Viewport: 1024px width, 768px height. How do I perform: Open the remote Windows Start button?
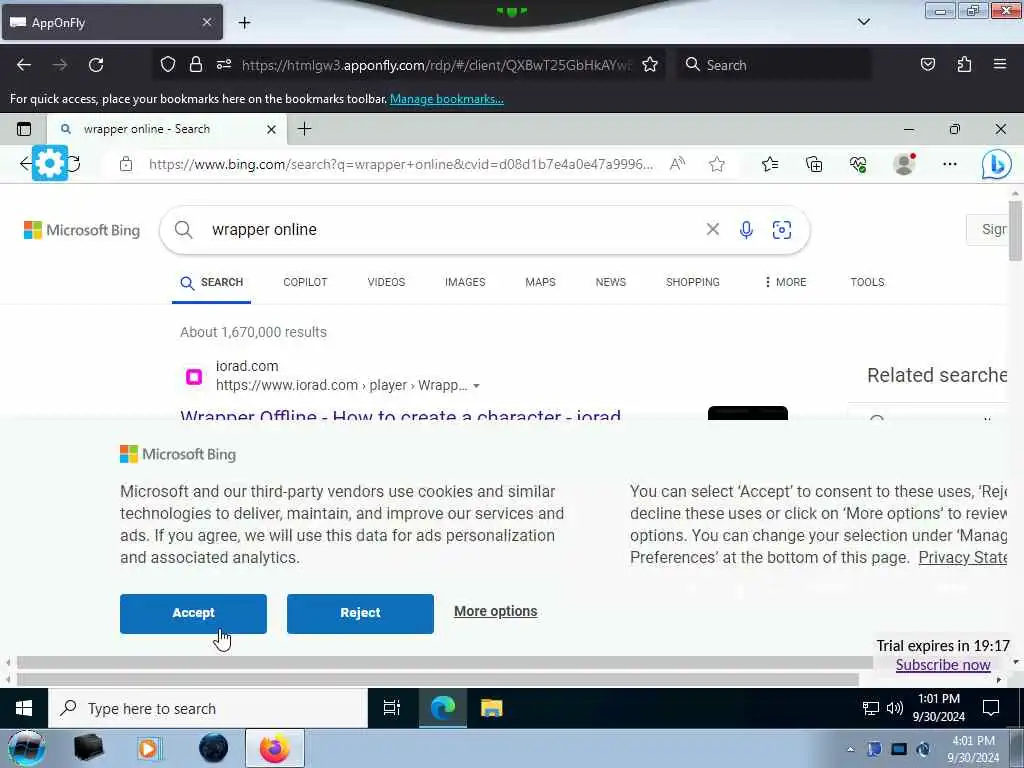[x=24, y=708]
